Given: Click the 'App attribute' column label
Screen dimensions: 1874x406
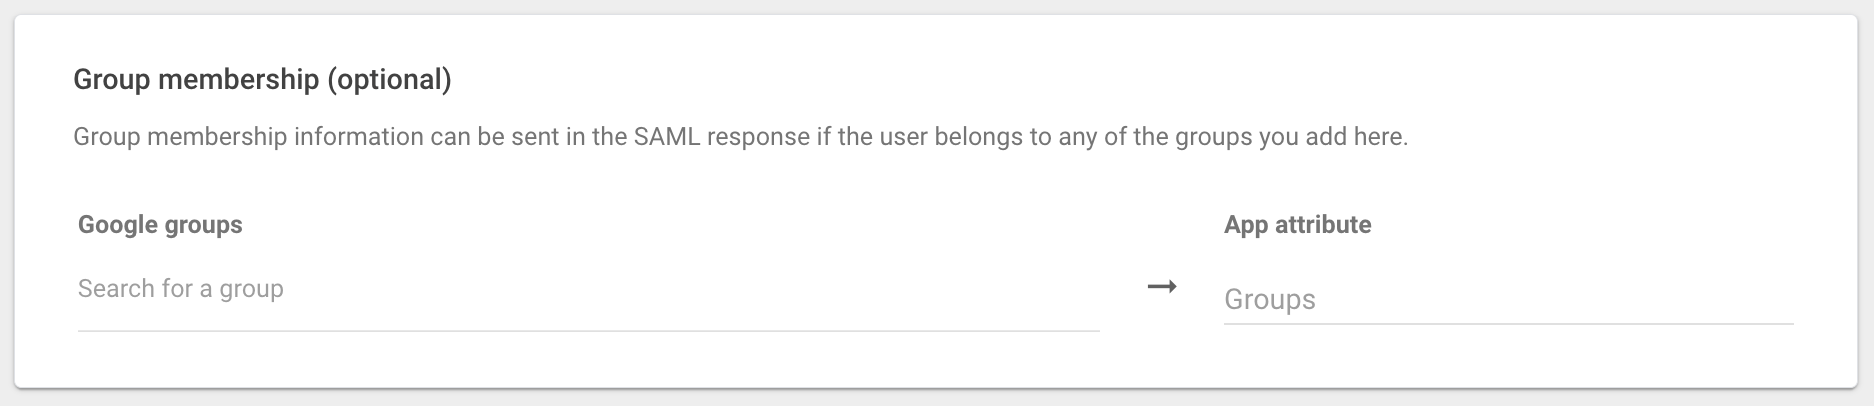Looking at the screenshot, I should [1297, 225].
